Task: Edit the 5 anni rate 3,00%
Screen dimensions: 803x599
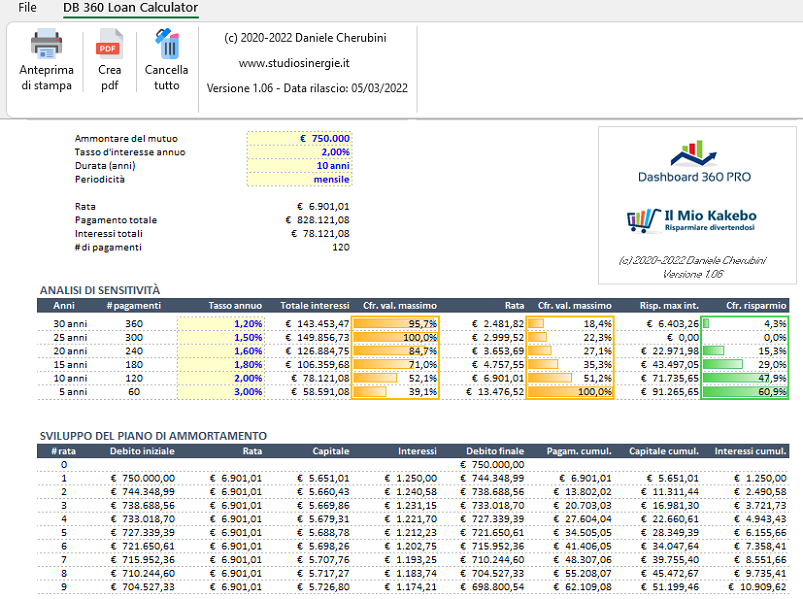Action: (220, 392)
